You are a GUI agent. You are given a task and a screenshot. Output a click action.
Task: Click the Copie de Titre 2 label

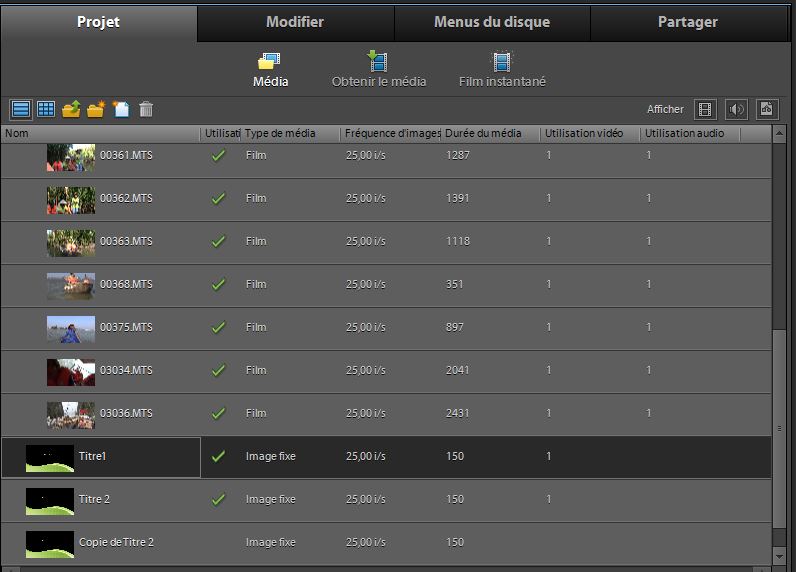point(116,542)
